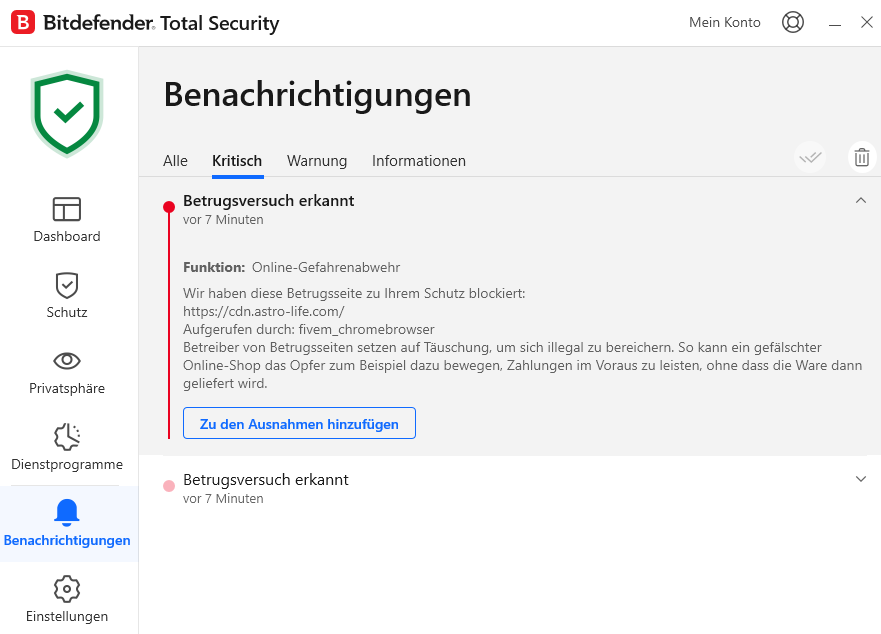Switch to the Warnung tab
881x634 pixels.
coord(317,161)
